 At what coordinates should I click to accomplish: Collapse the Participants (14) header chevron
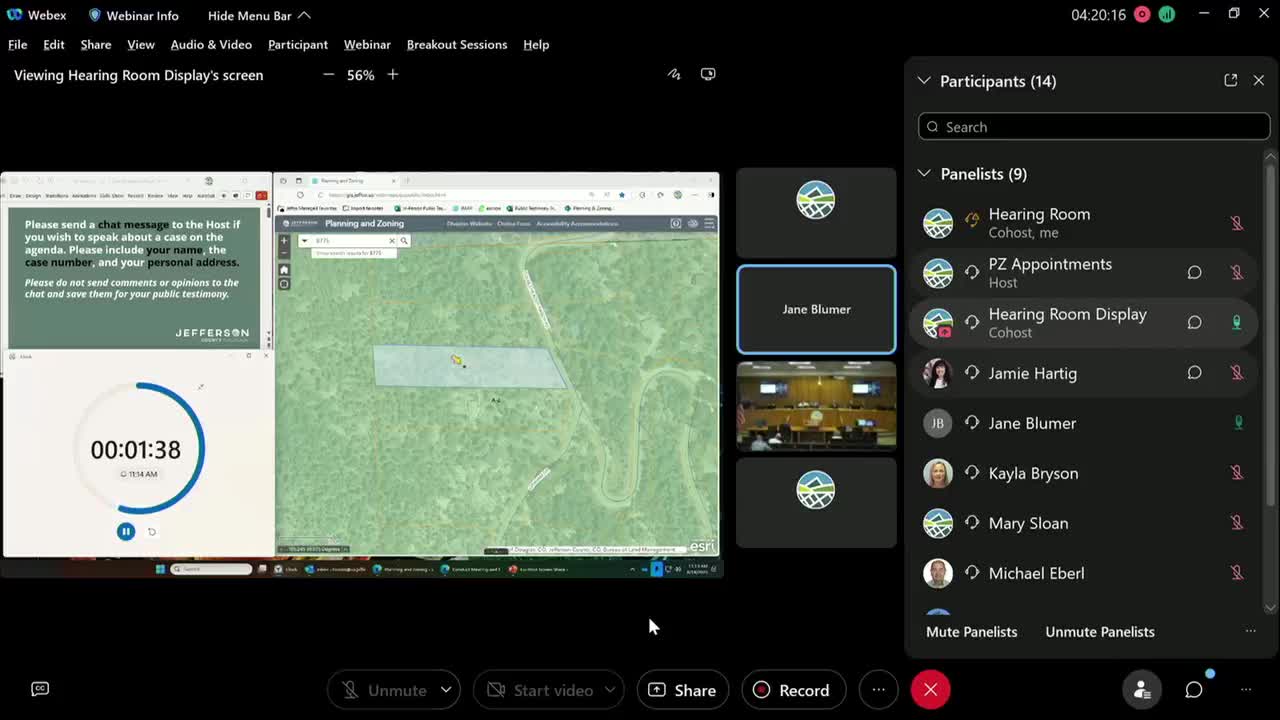coord(924,81)
